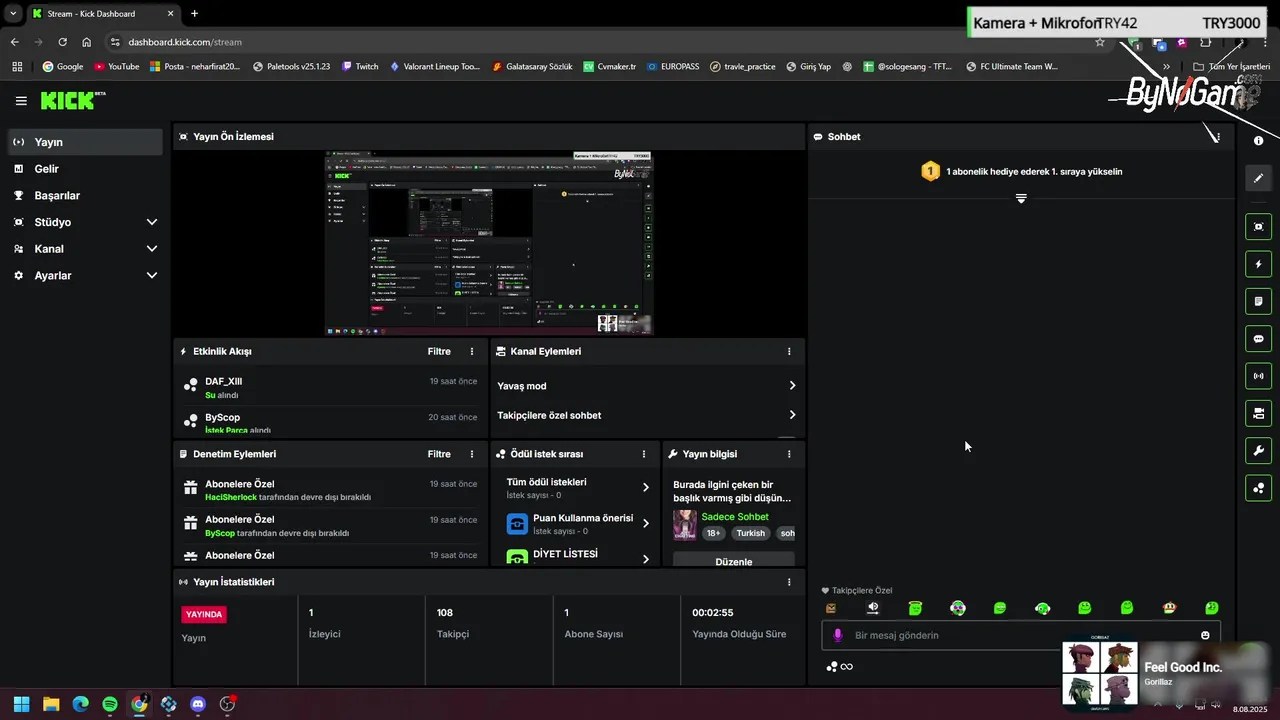Select the ByScop activity entry
The width and height of the screenshot is (1280, 720).
[x=330, y=422]
